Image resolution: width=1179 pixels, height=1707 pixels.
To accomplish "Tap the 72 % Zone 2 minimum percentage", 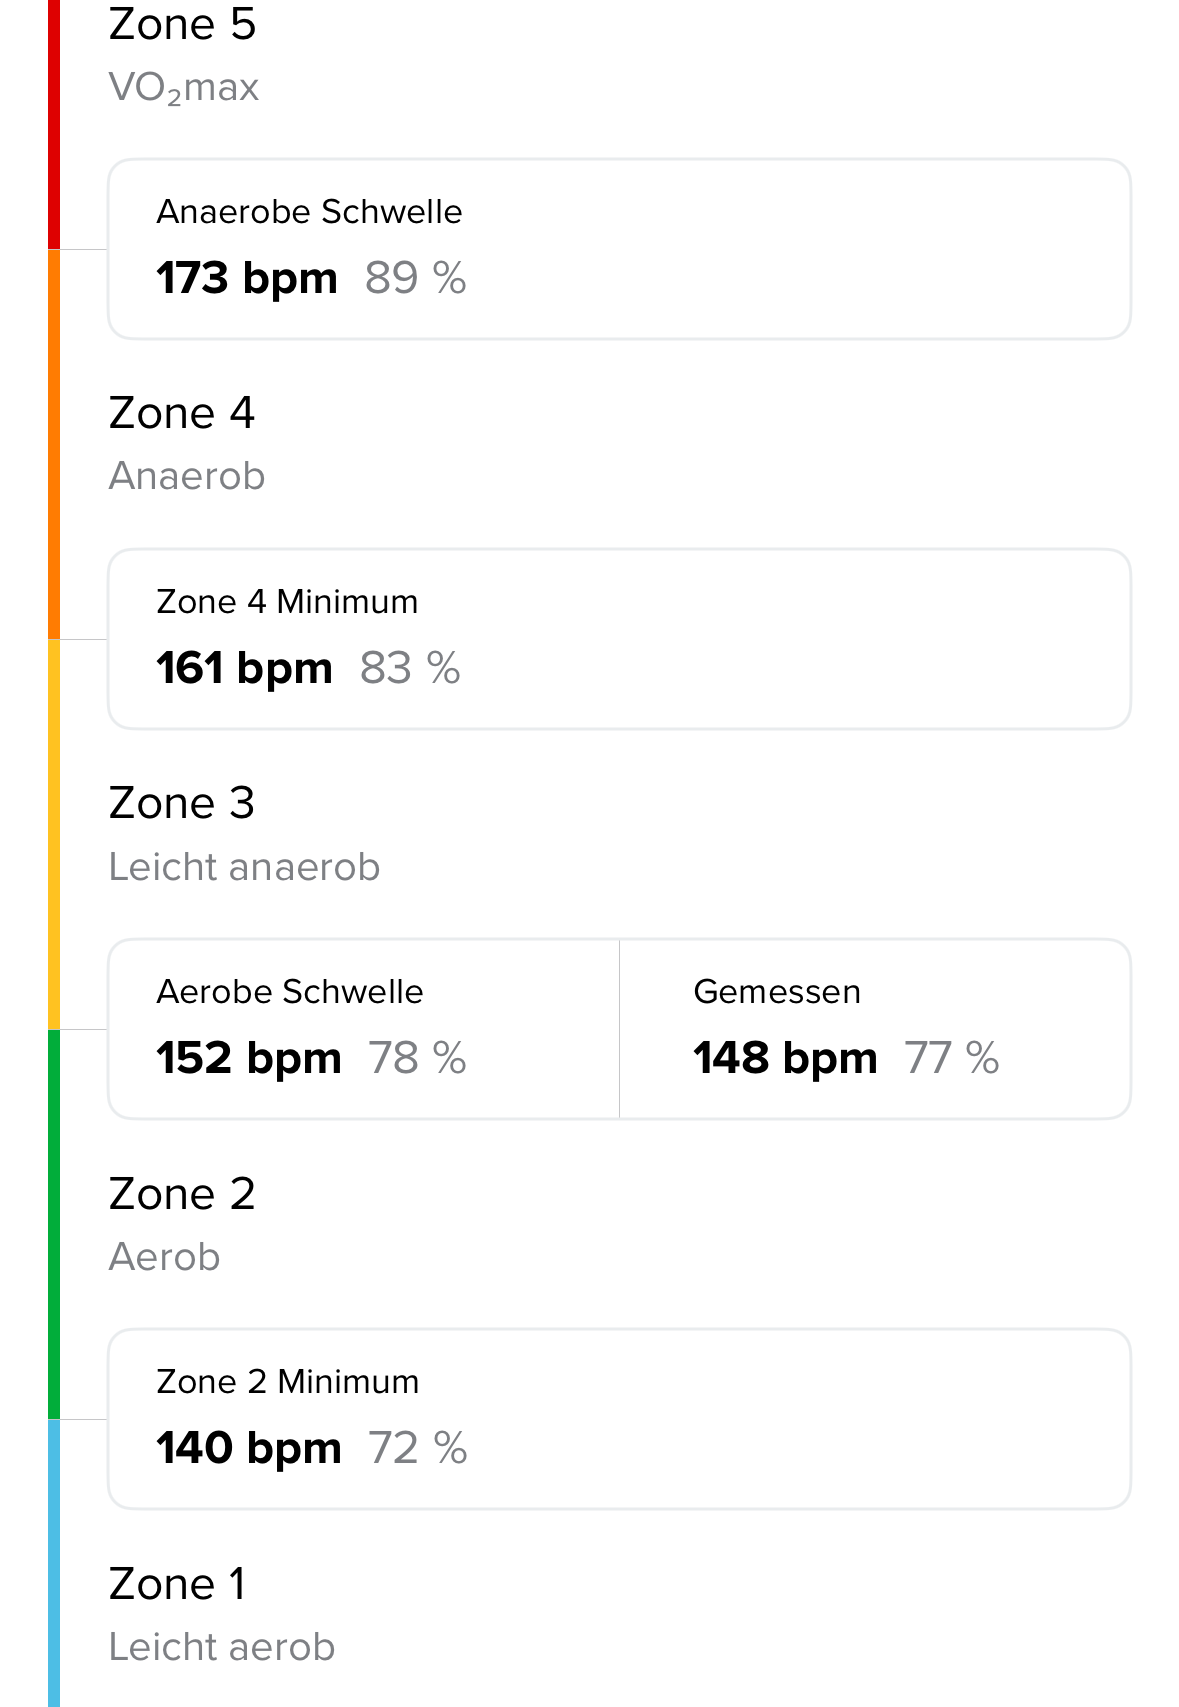I will (x=417, y=1448).
